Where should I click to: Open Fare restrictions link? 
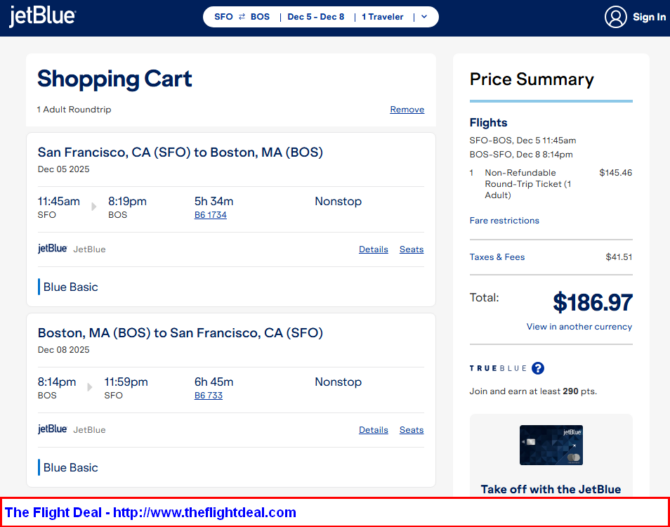coord(504,220)
